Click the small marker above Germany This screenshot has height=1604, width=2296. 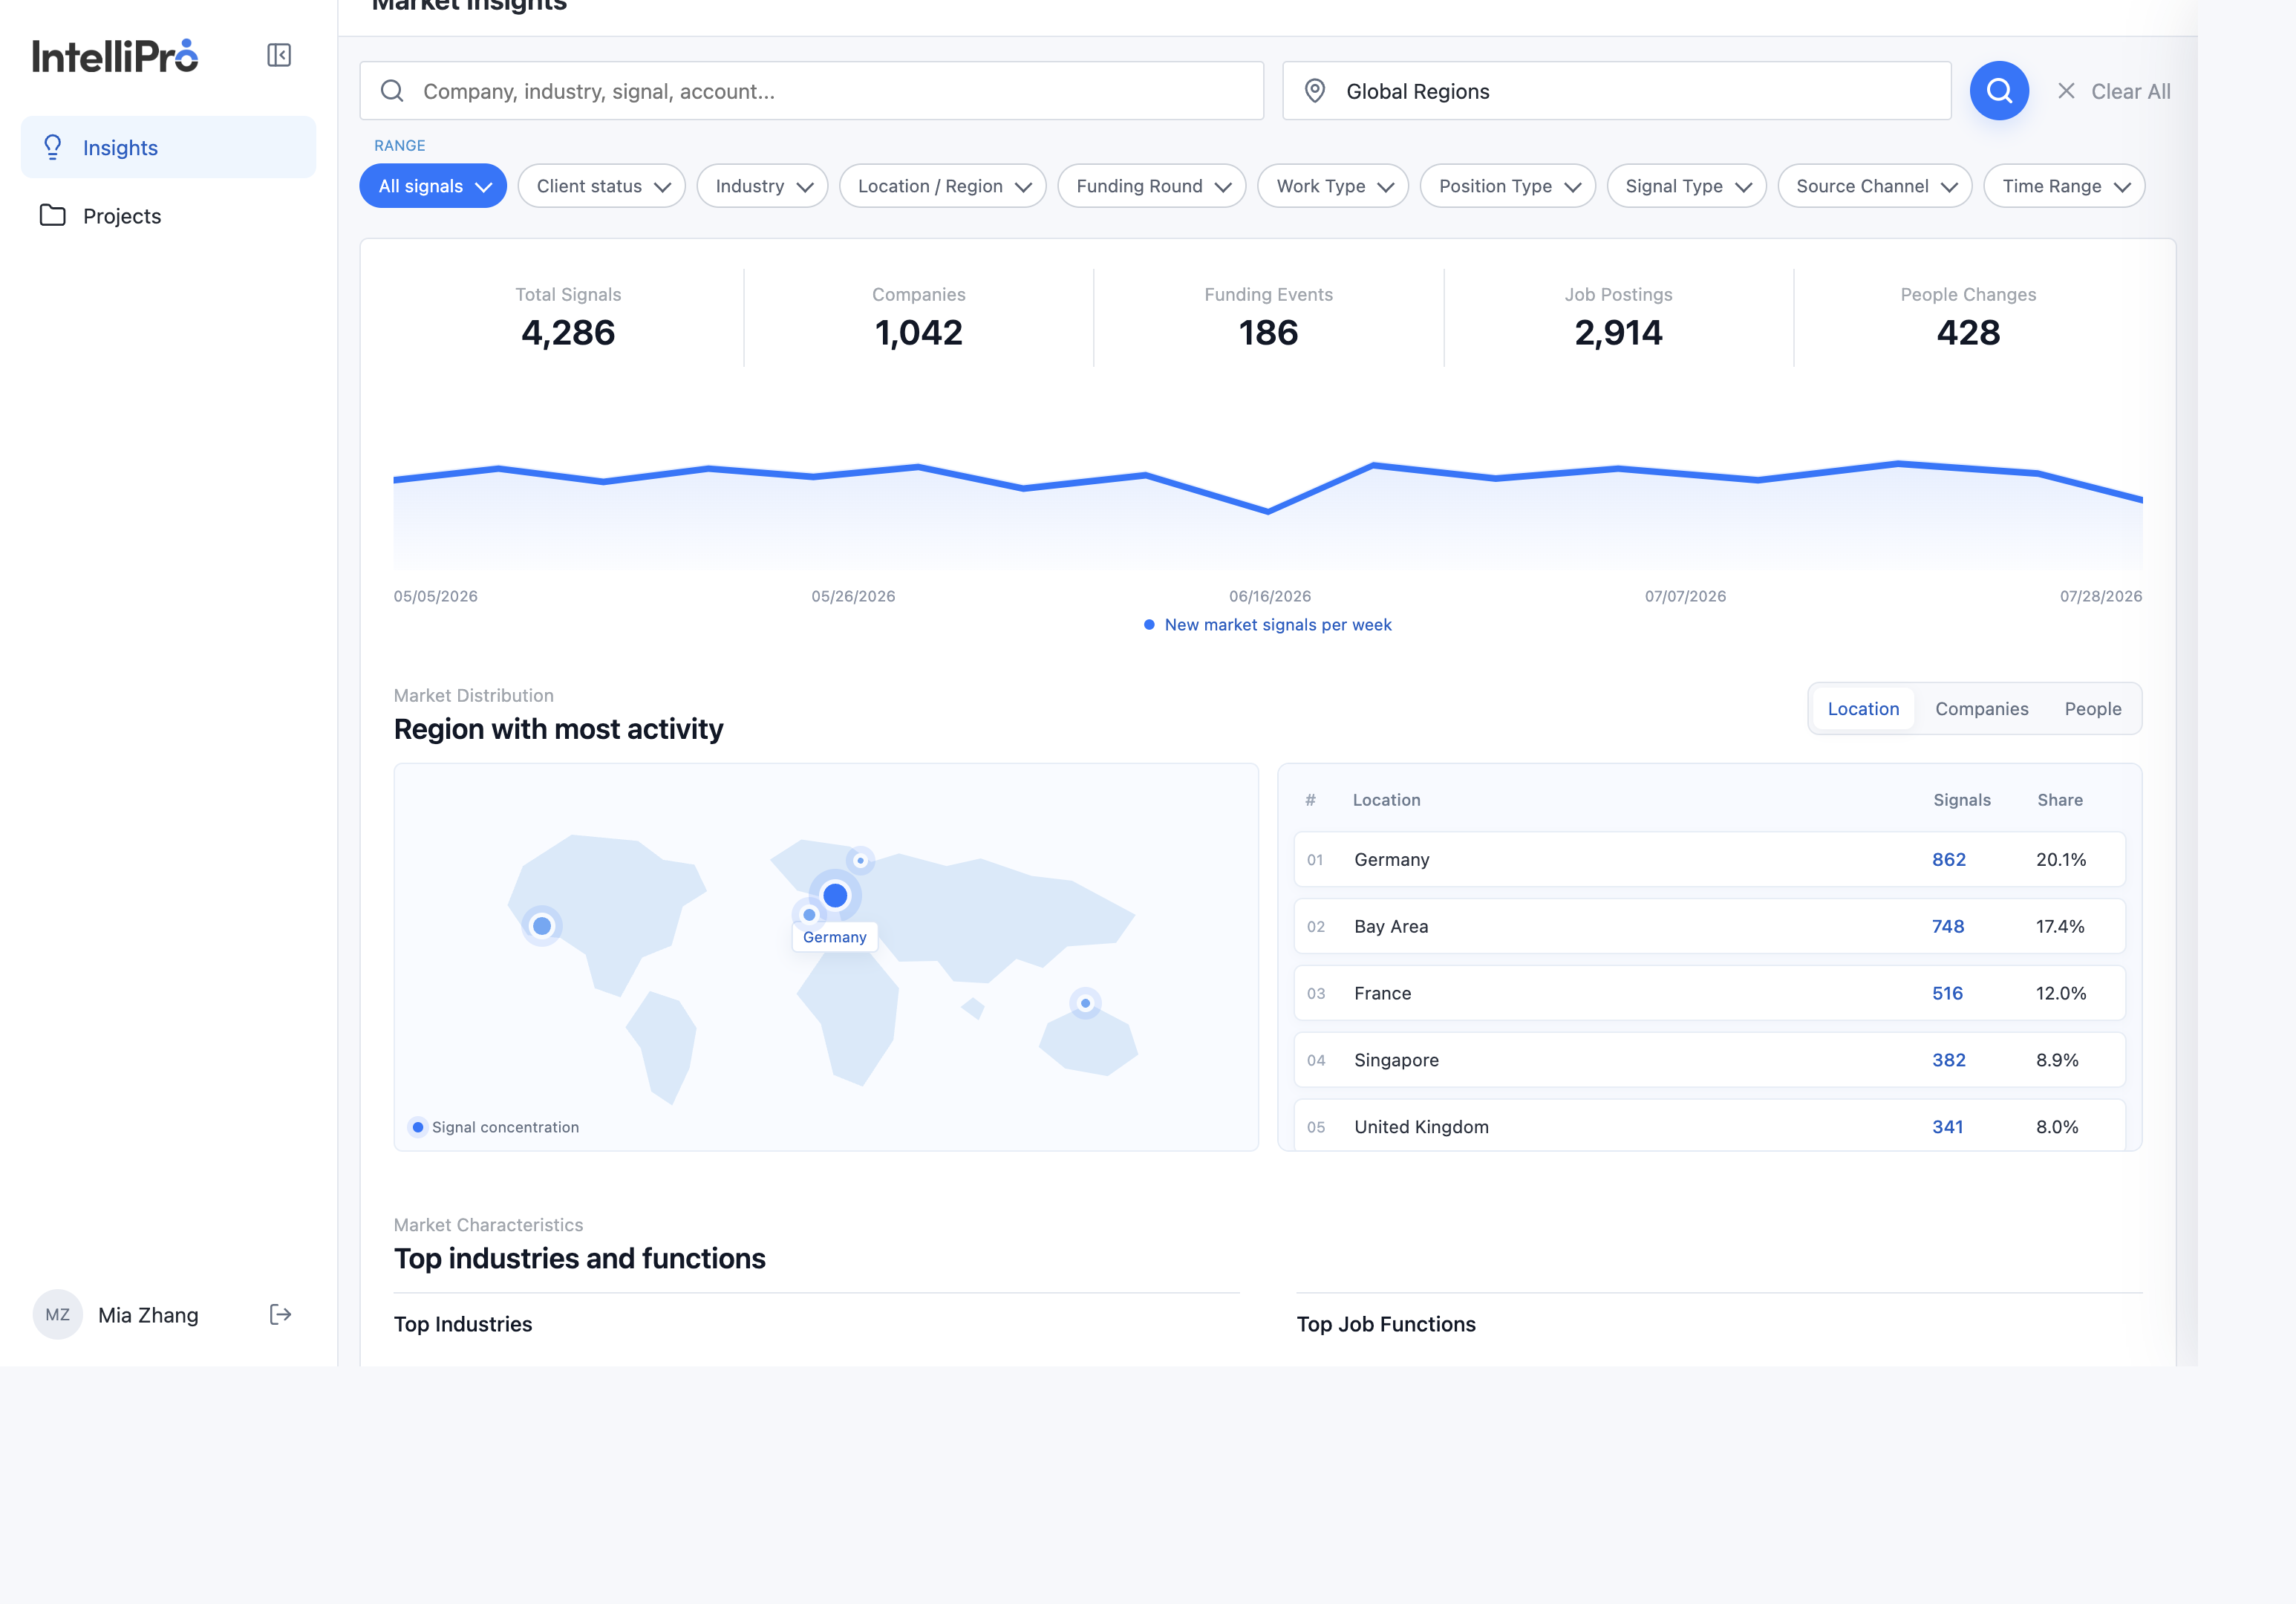(860, 860)
